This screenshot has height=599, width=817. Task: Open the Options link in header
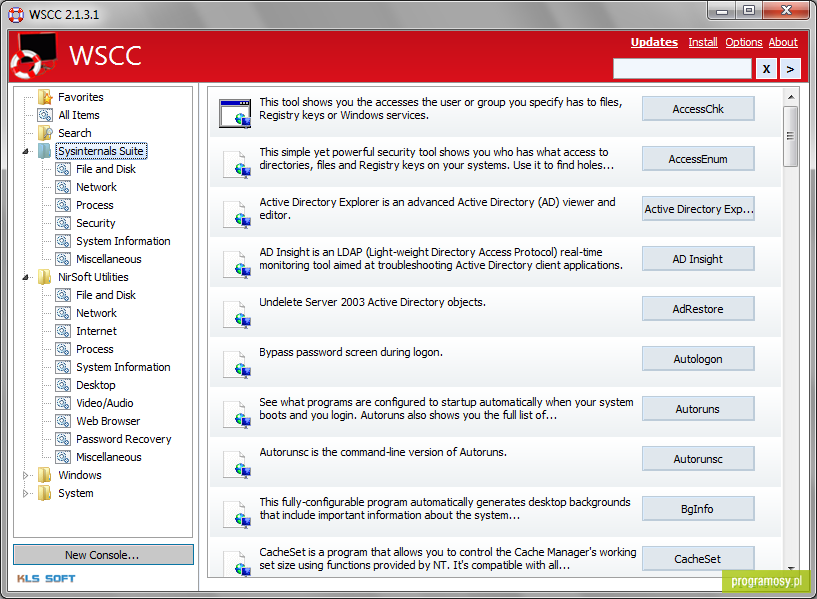click(744, 42)
